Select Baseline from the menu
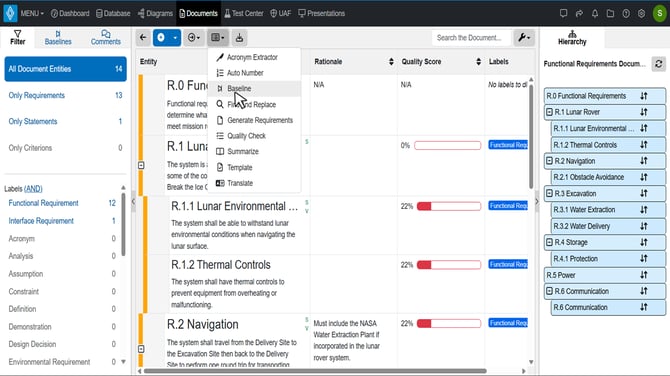 (254, 88)
